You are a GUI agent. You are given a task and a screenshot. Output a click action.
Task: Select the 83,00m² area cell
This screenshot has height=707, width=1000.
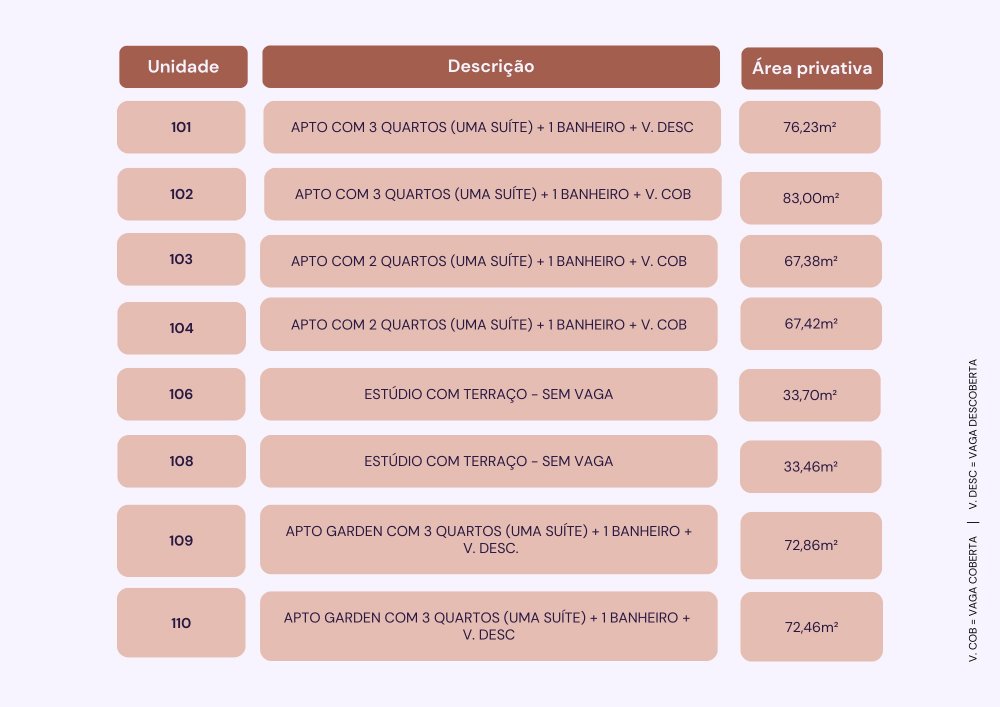pyautogui.click(x=810, y=198)
